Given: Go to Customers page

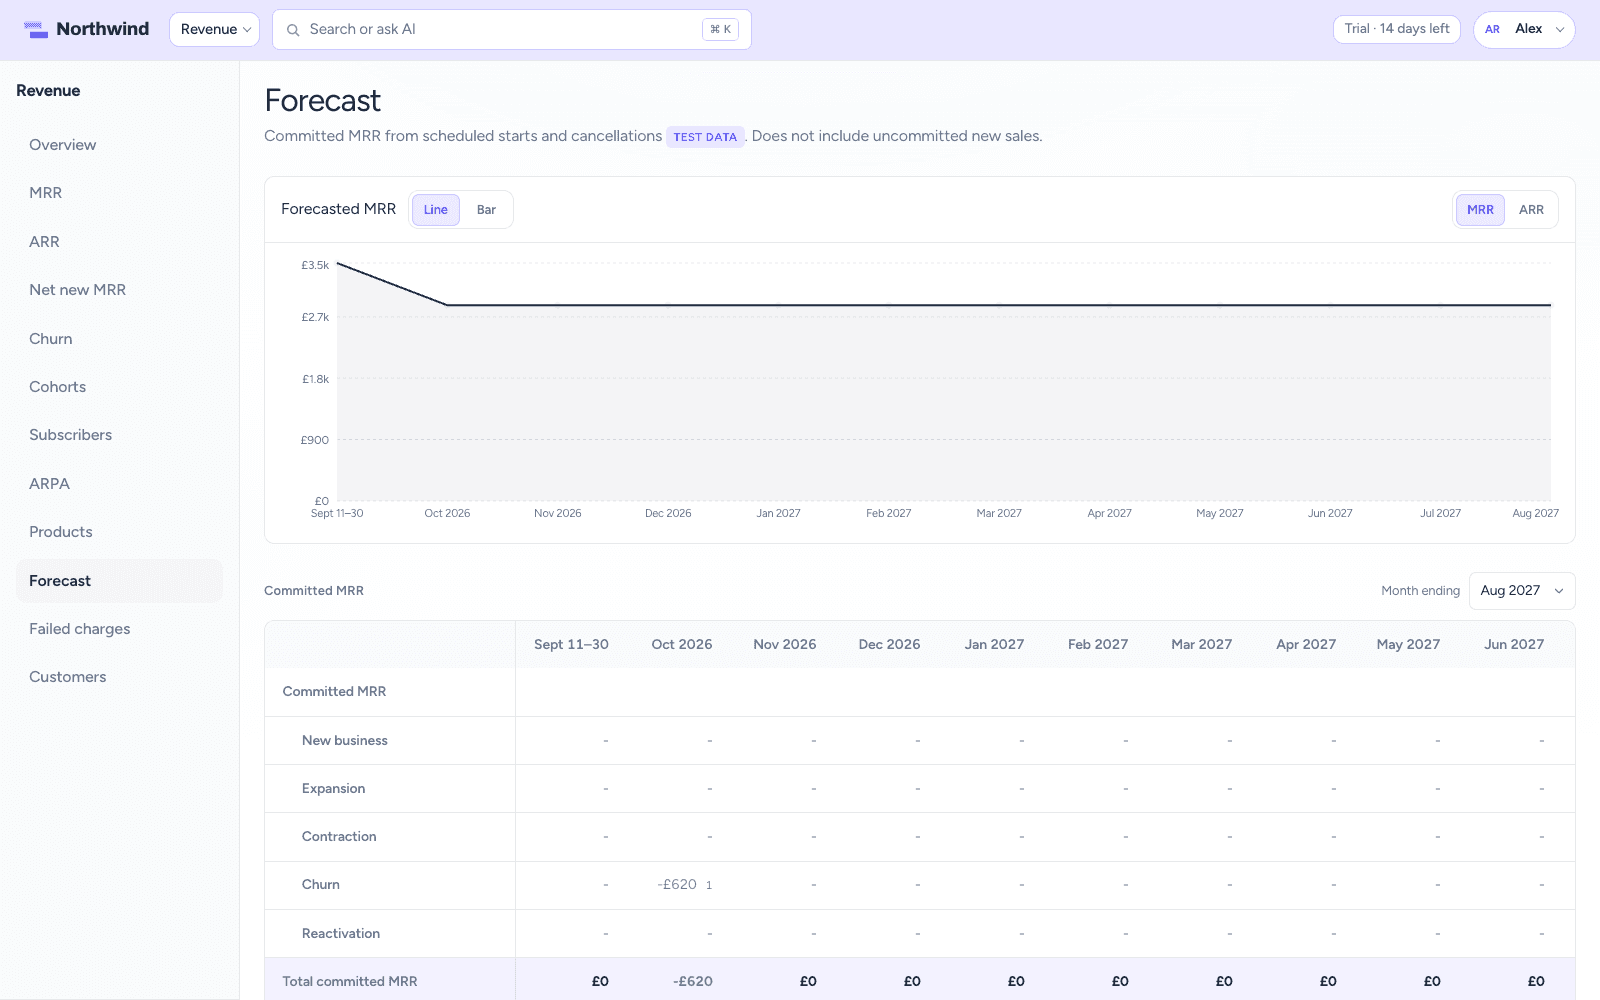Looking at the screenshot, I should (x=119, y=677).
